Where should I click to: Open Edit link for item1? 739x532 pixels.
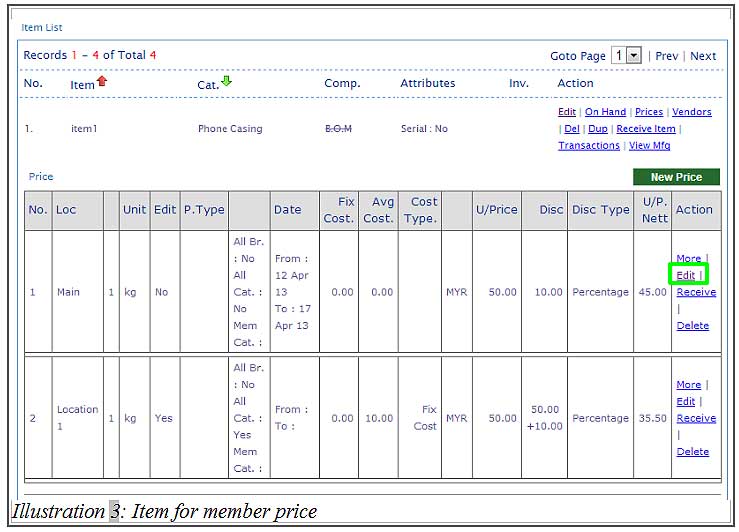tap(567, 112)
